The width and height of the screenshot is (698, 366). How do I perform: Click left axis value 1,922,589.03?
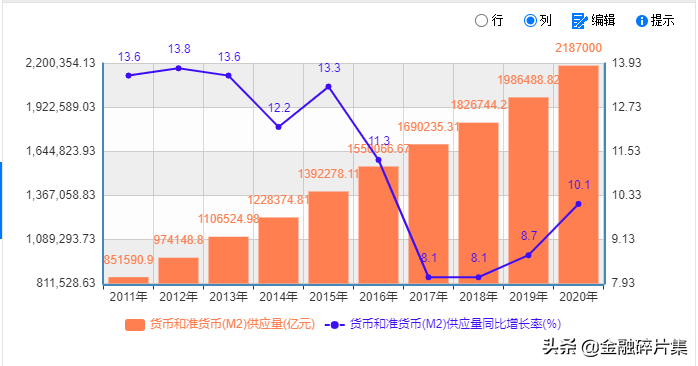coord(61,107)
